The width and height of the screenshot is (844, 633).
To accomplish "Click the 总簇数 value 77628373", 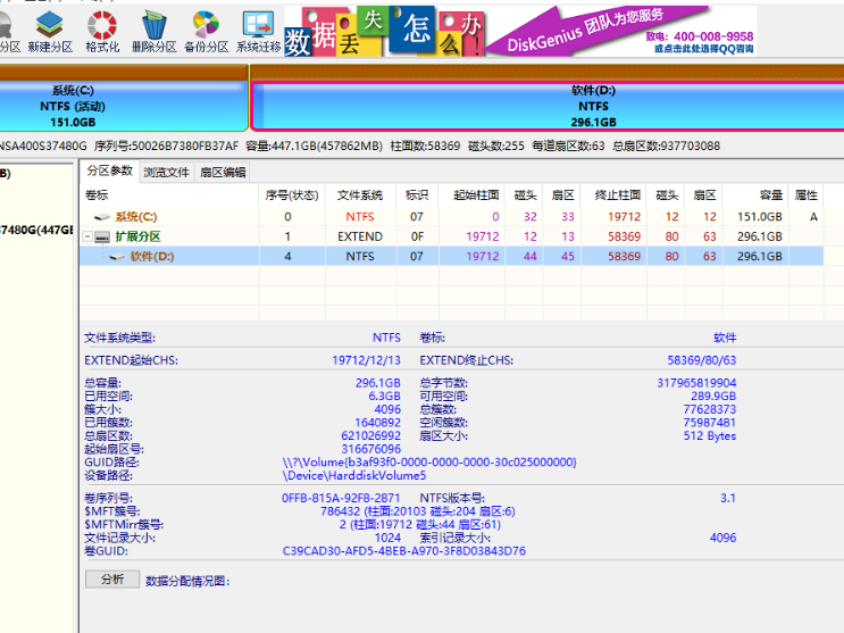I will click(709, 409).
